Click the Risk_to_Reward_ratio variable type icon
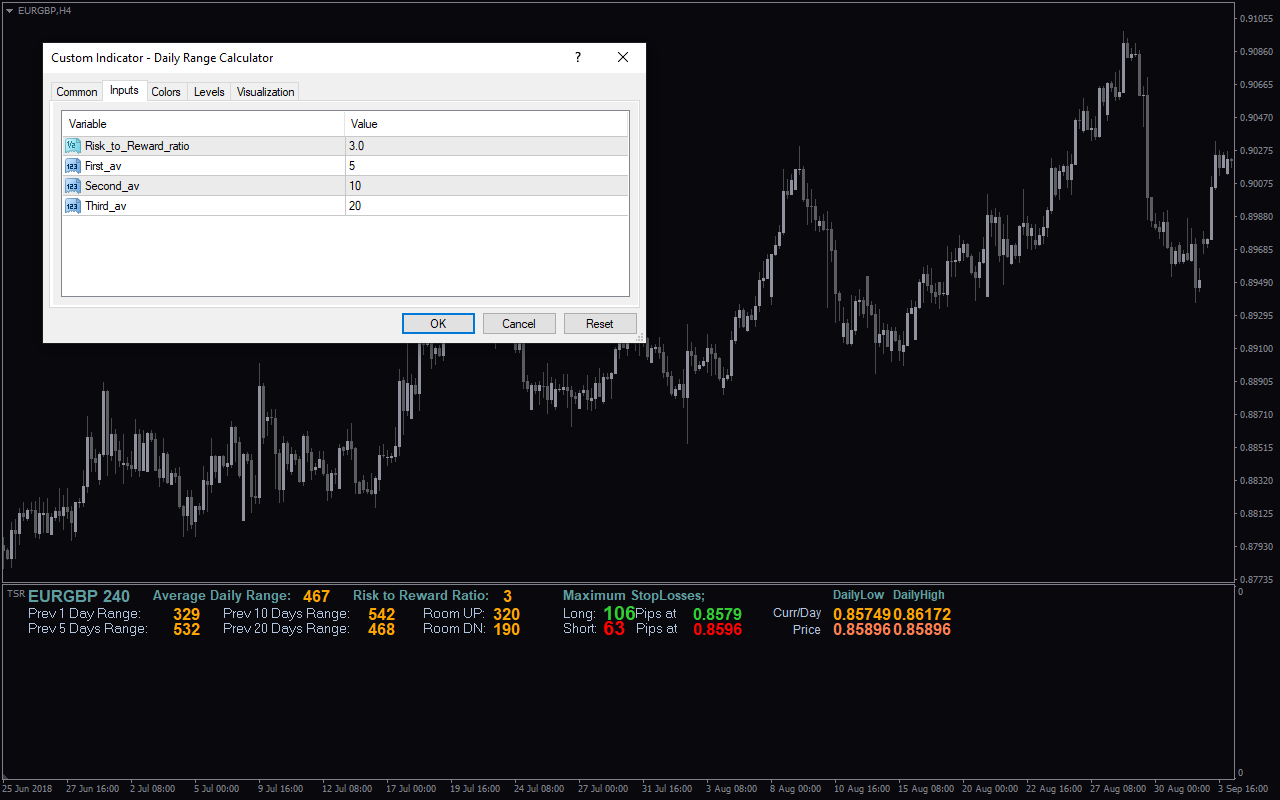Image resolution: width=1280 pixels, height=800 pixels. point(73,146)
